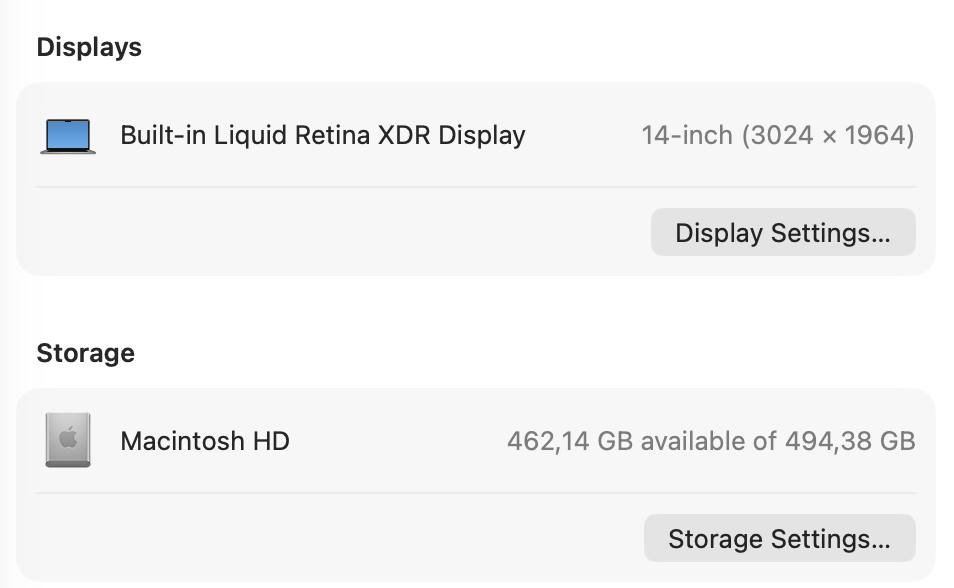Select the Macintosh HD volume name
Screen dimensions: 954x588
tap(203, 441)
